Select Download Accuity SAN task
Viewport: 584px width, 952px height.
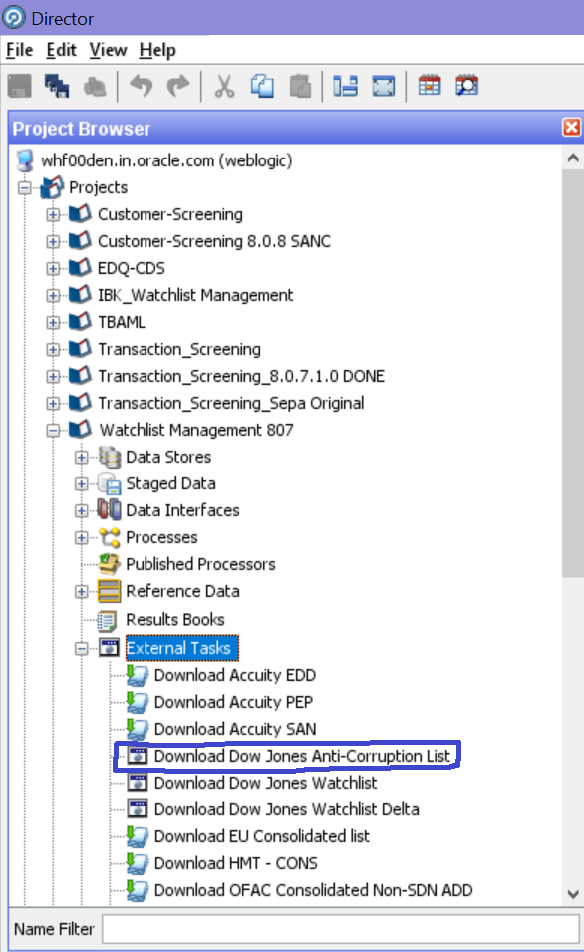(234, 729)
